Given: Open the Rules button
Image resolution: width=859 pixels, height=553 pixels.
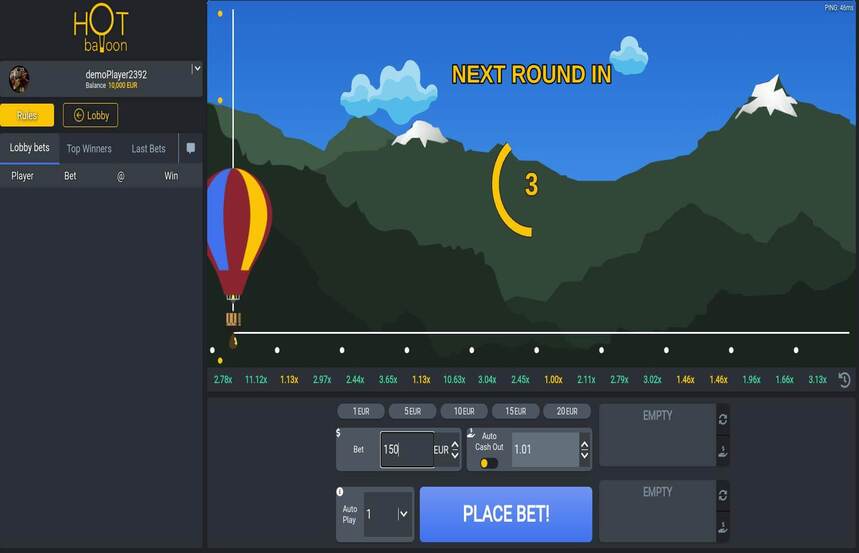Looking at the screenshot, I should 27,115.
